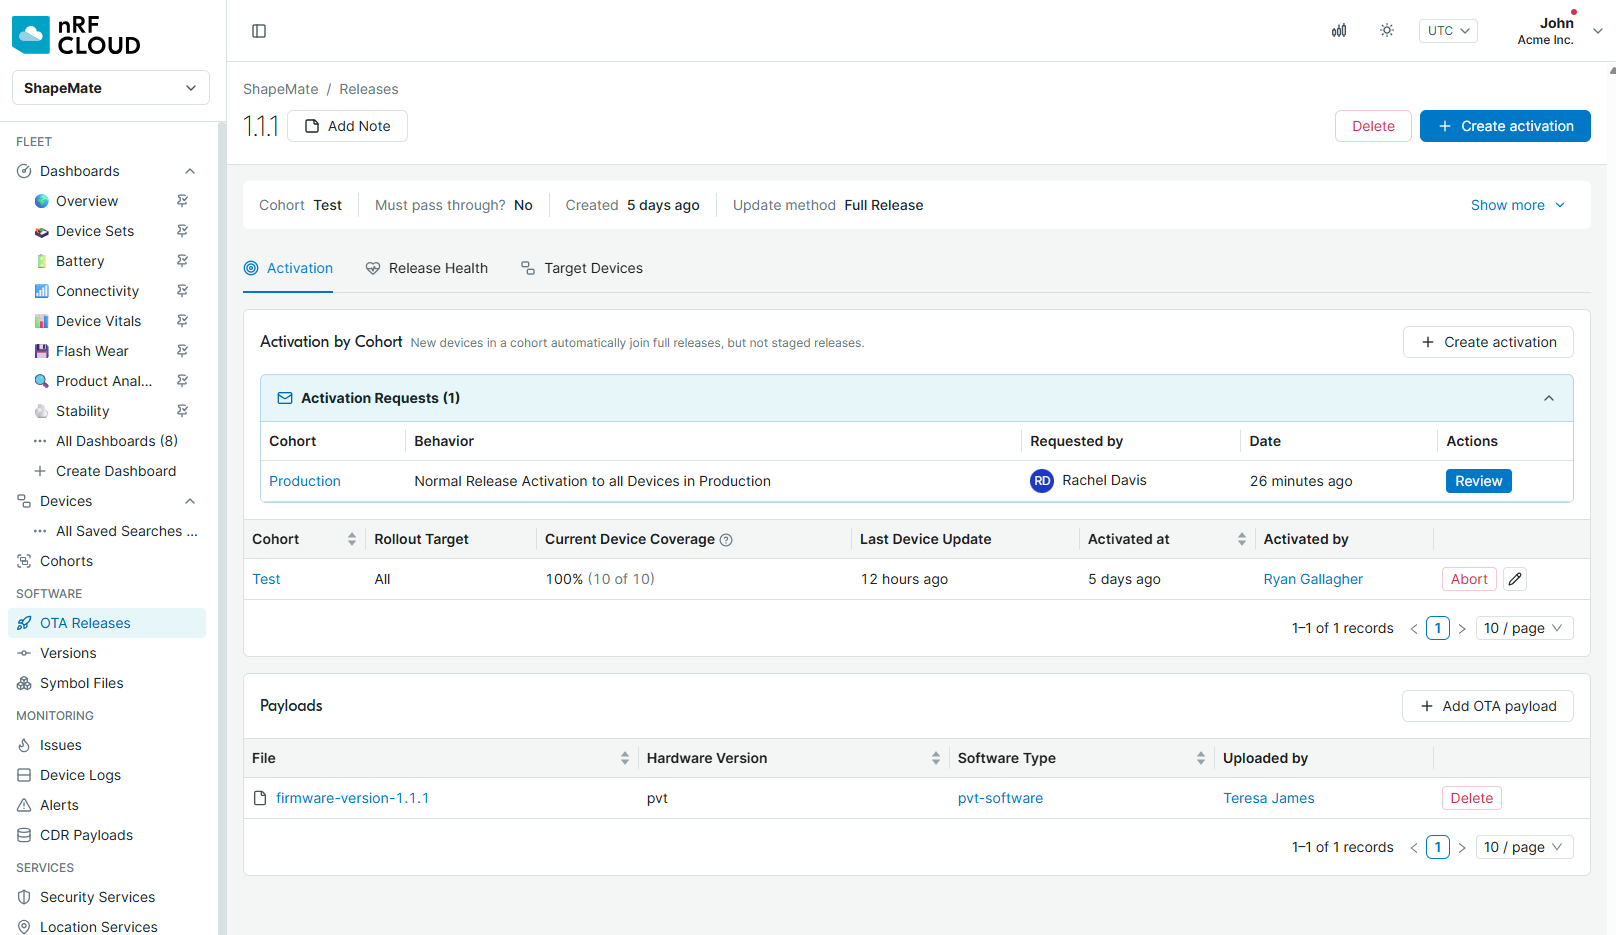This screenshot has height=935, width=1616.
Task: Open the UTC timezone dropdown
Action: pos(1448,31)
